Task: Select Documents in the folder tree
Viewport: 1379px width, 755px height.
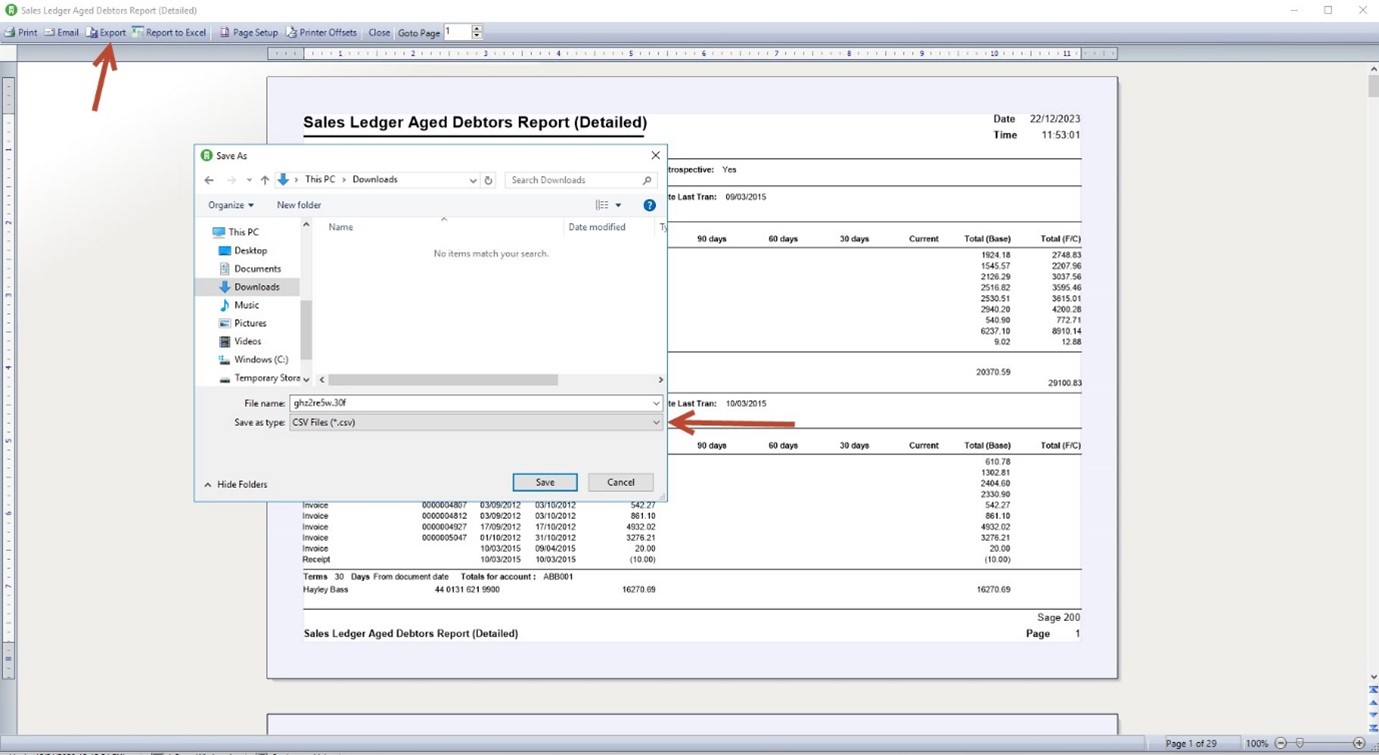Action: [x=250, y=269]
